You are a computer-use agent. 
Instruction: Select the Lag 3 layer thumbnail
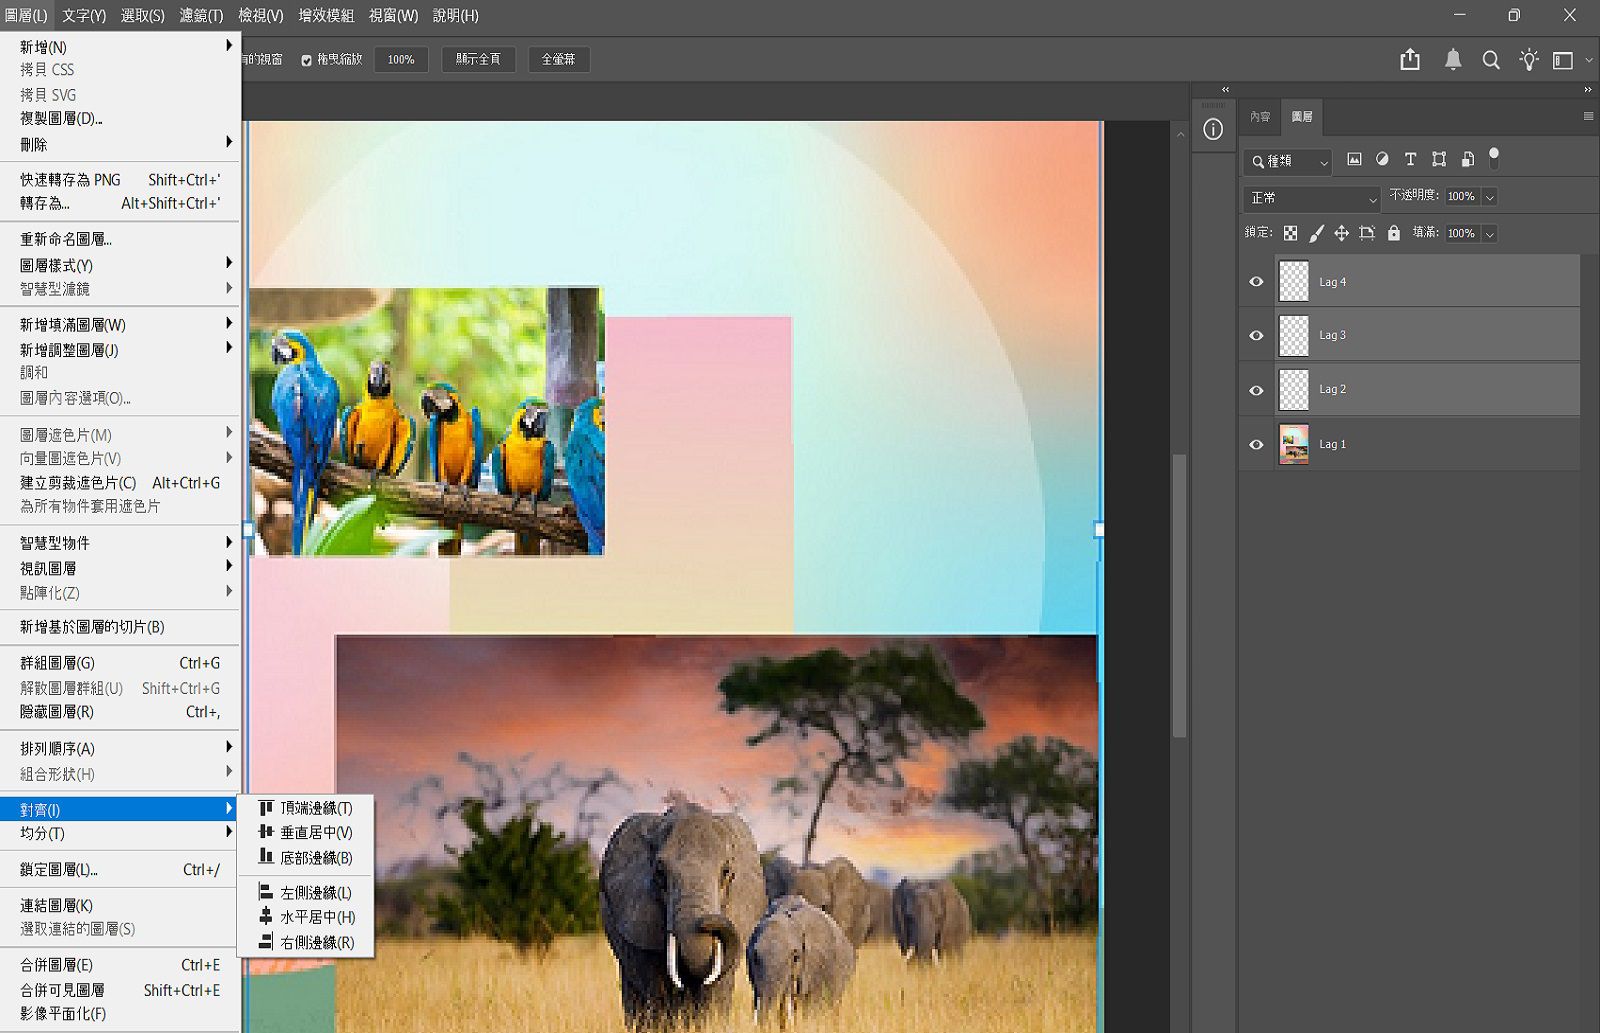(x=1294, y=336)
